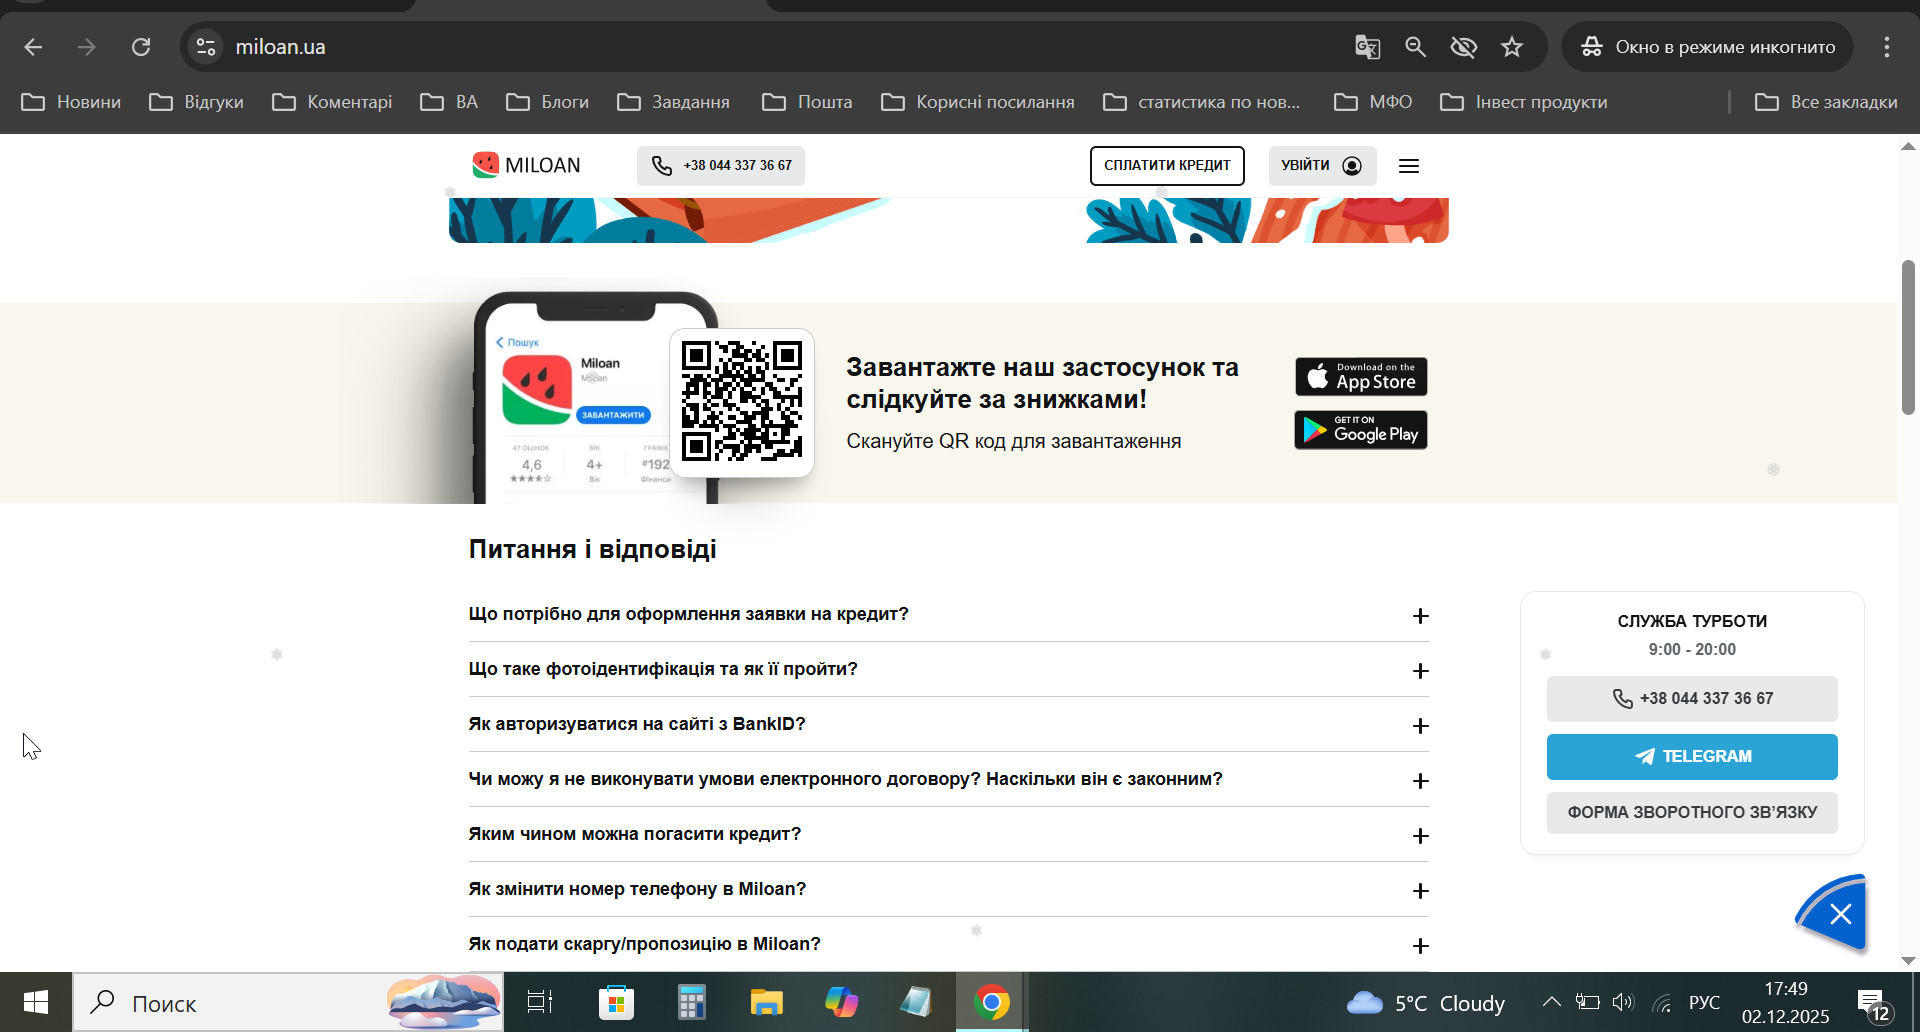Open the zoom magnifier icon in address bar
Viewport: 1920px width, 1032px height.
point(1415,47)
